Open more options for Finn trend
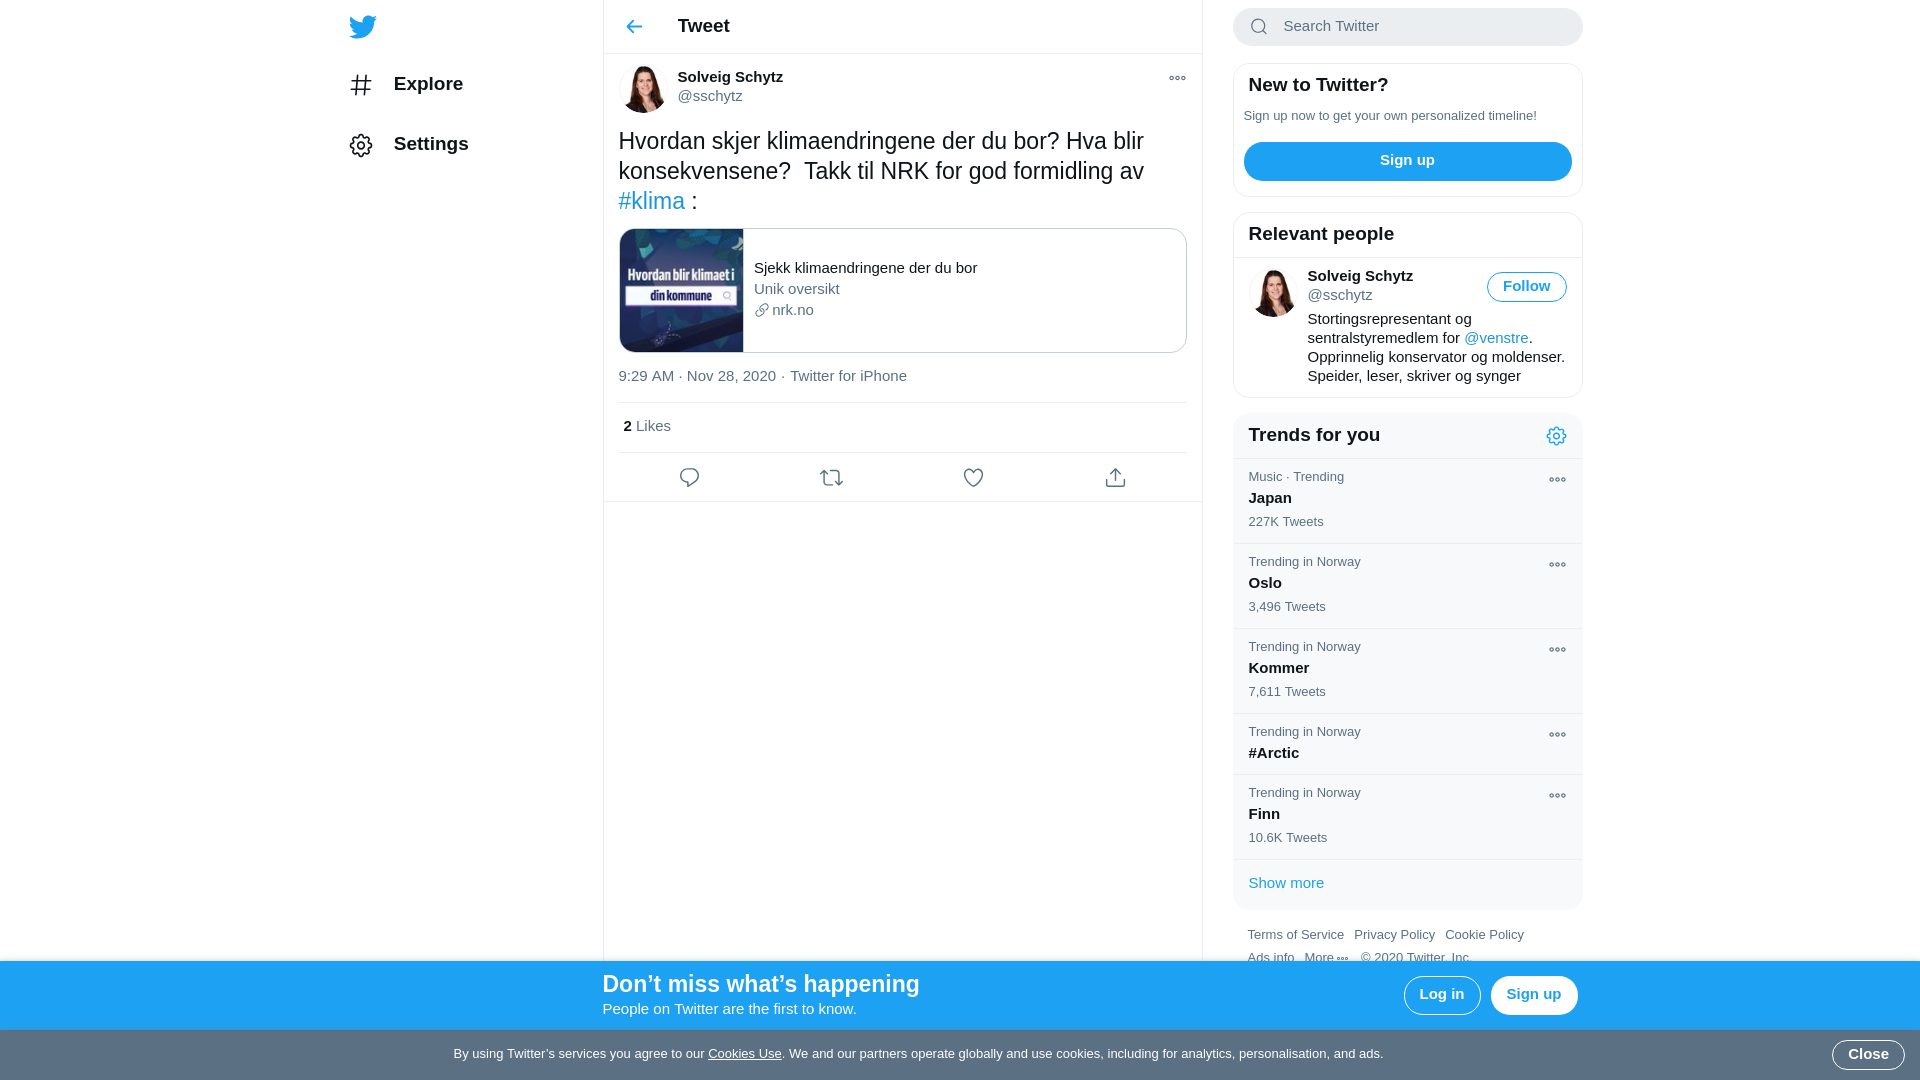 point(1557,796)
